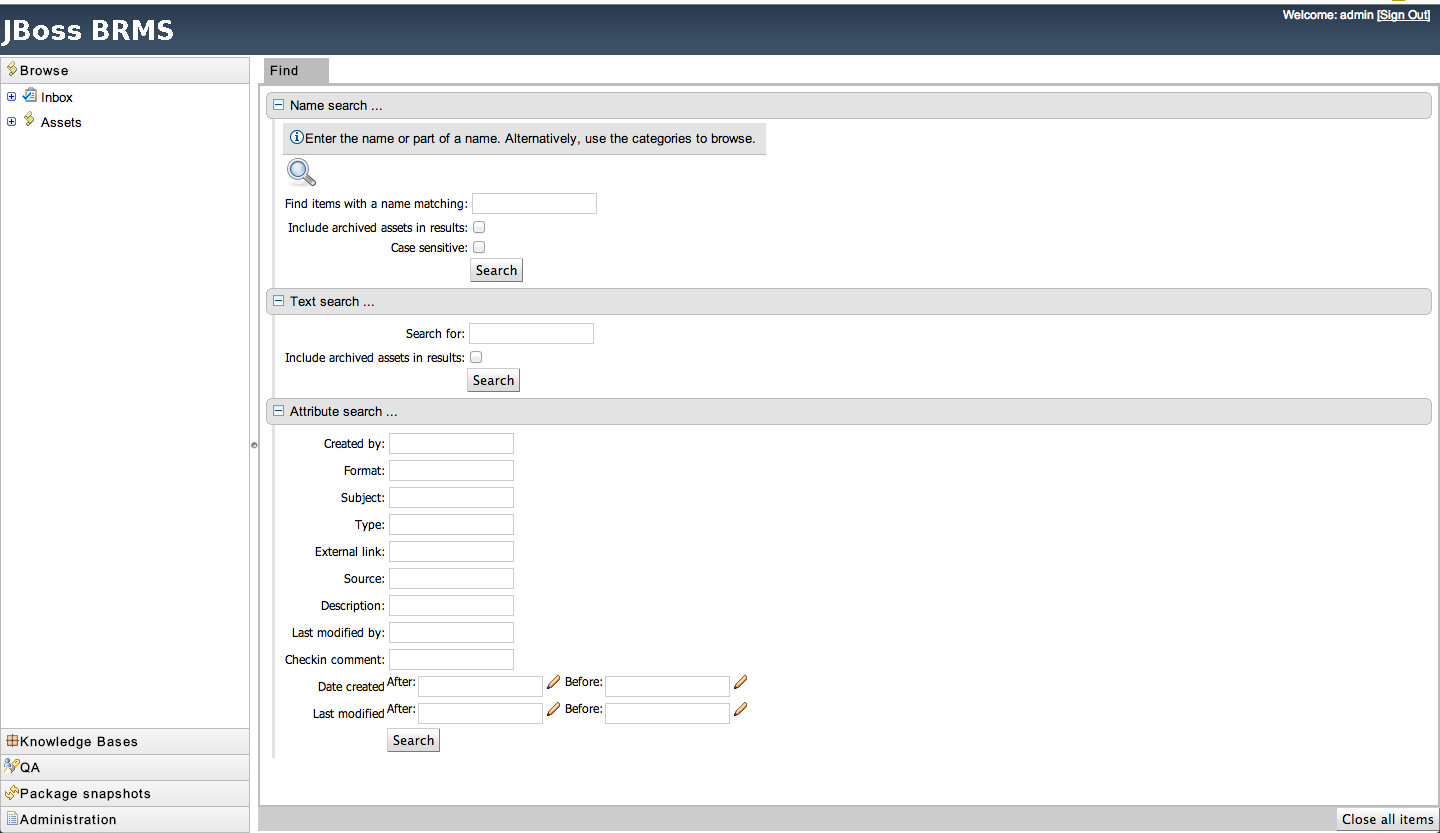This screenshot has width=1440, height=833.
Task: Click the info icon in name search hint
Action: tap(296, 138)
